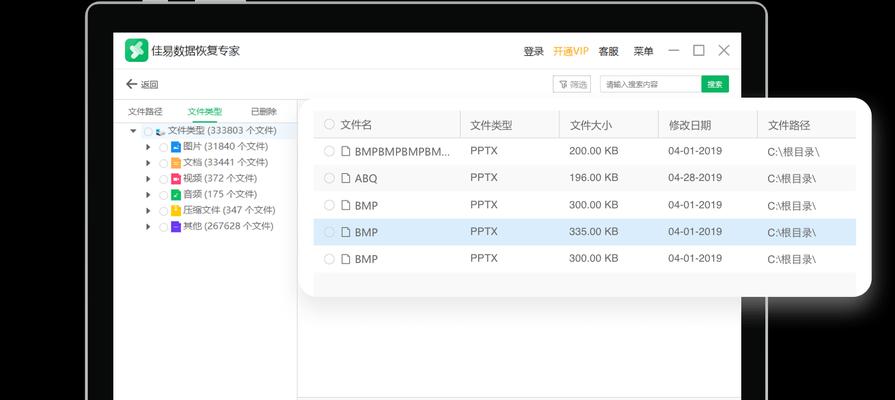Click the 开通VIP link
Screen dimensions: 895x400
pyautogui.click(x=571, y=51)
